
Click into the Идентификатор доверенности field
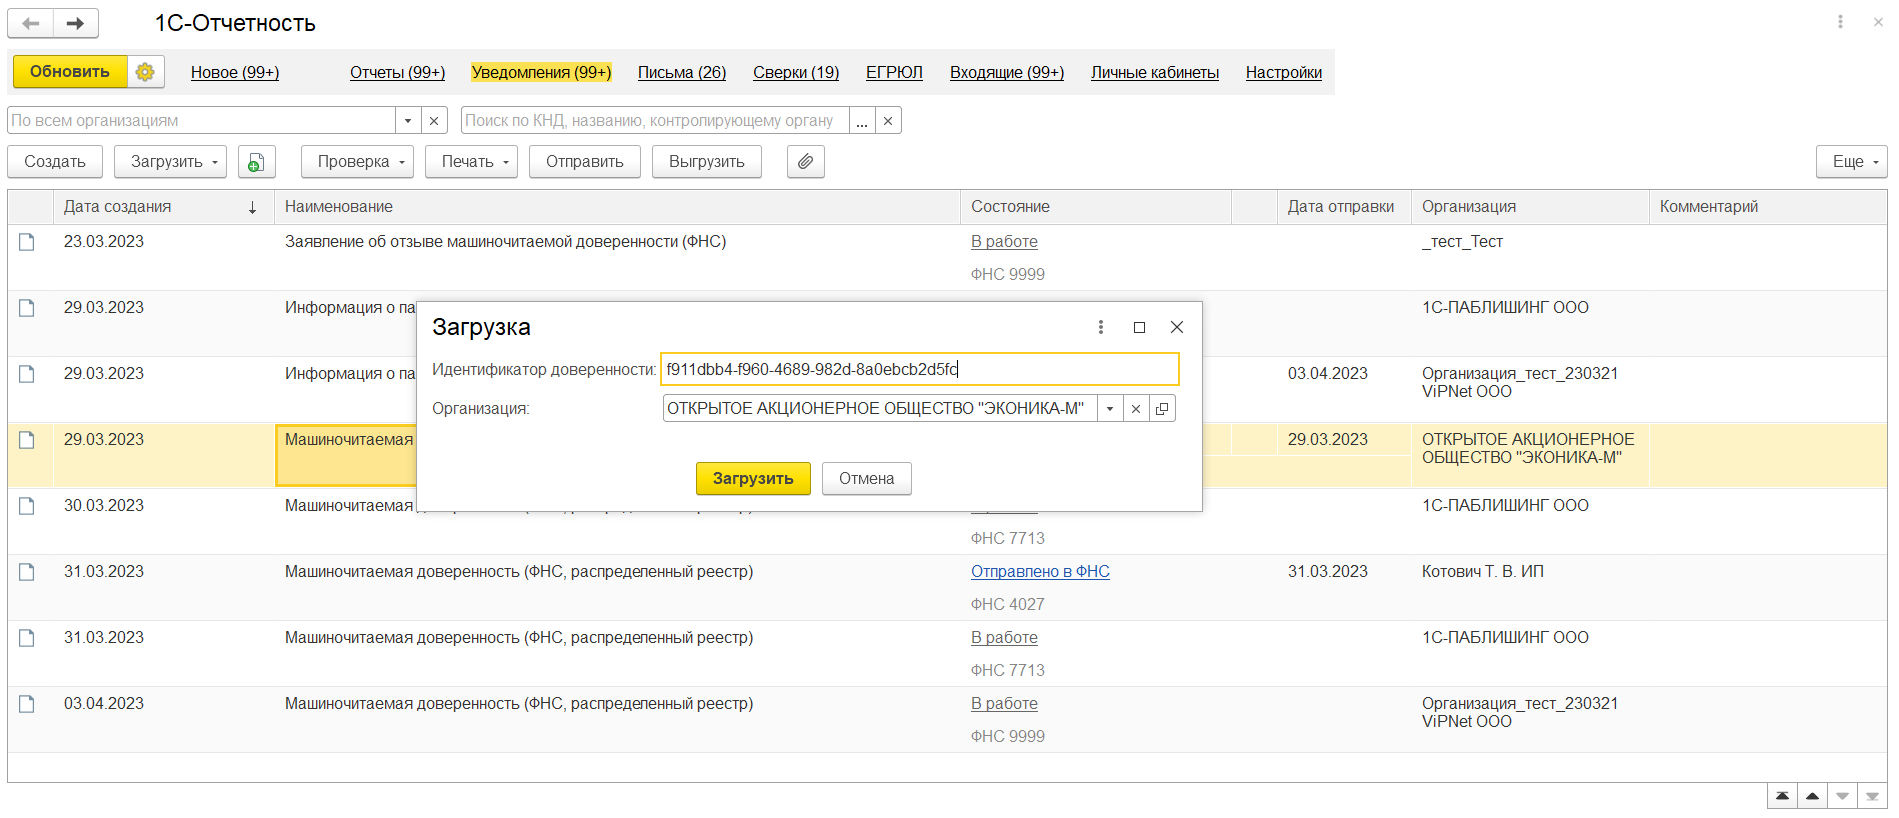(x=919, y=369)
